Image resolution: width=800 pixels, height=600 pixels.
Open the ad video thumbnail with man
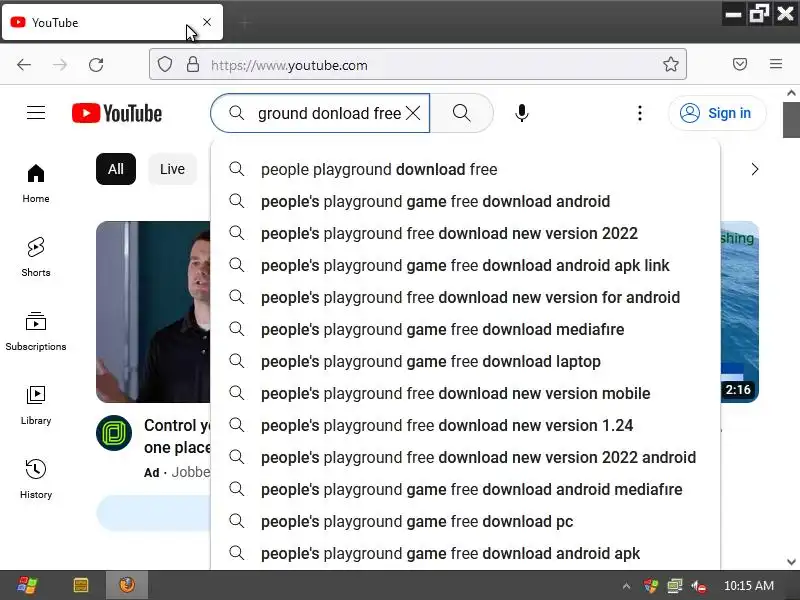tap(153, 312)
